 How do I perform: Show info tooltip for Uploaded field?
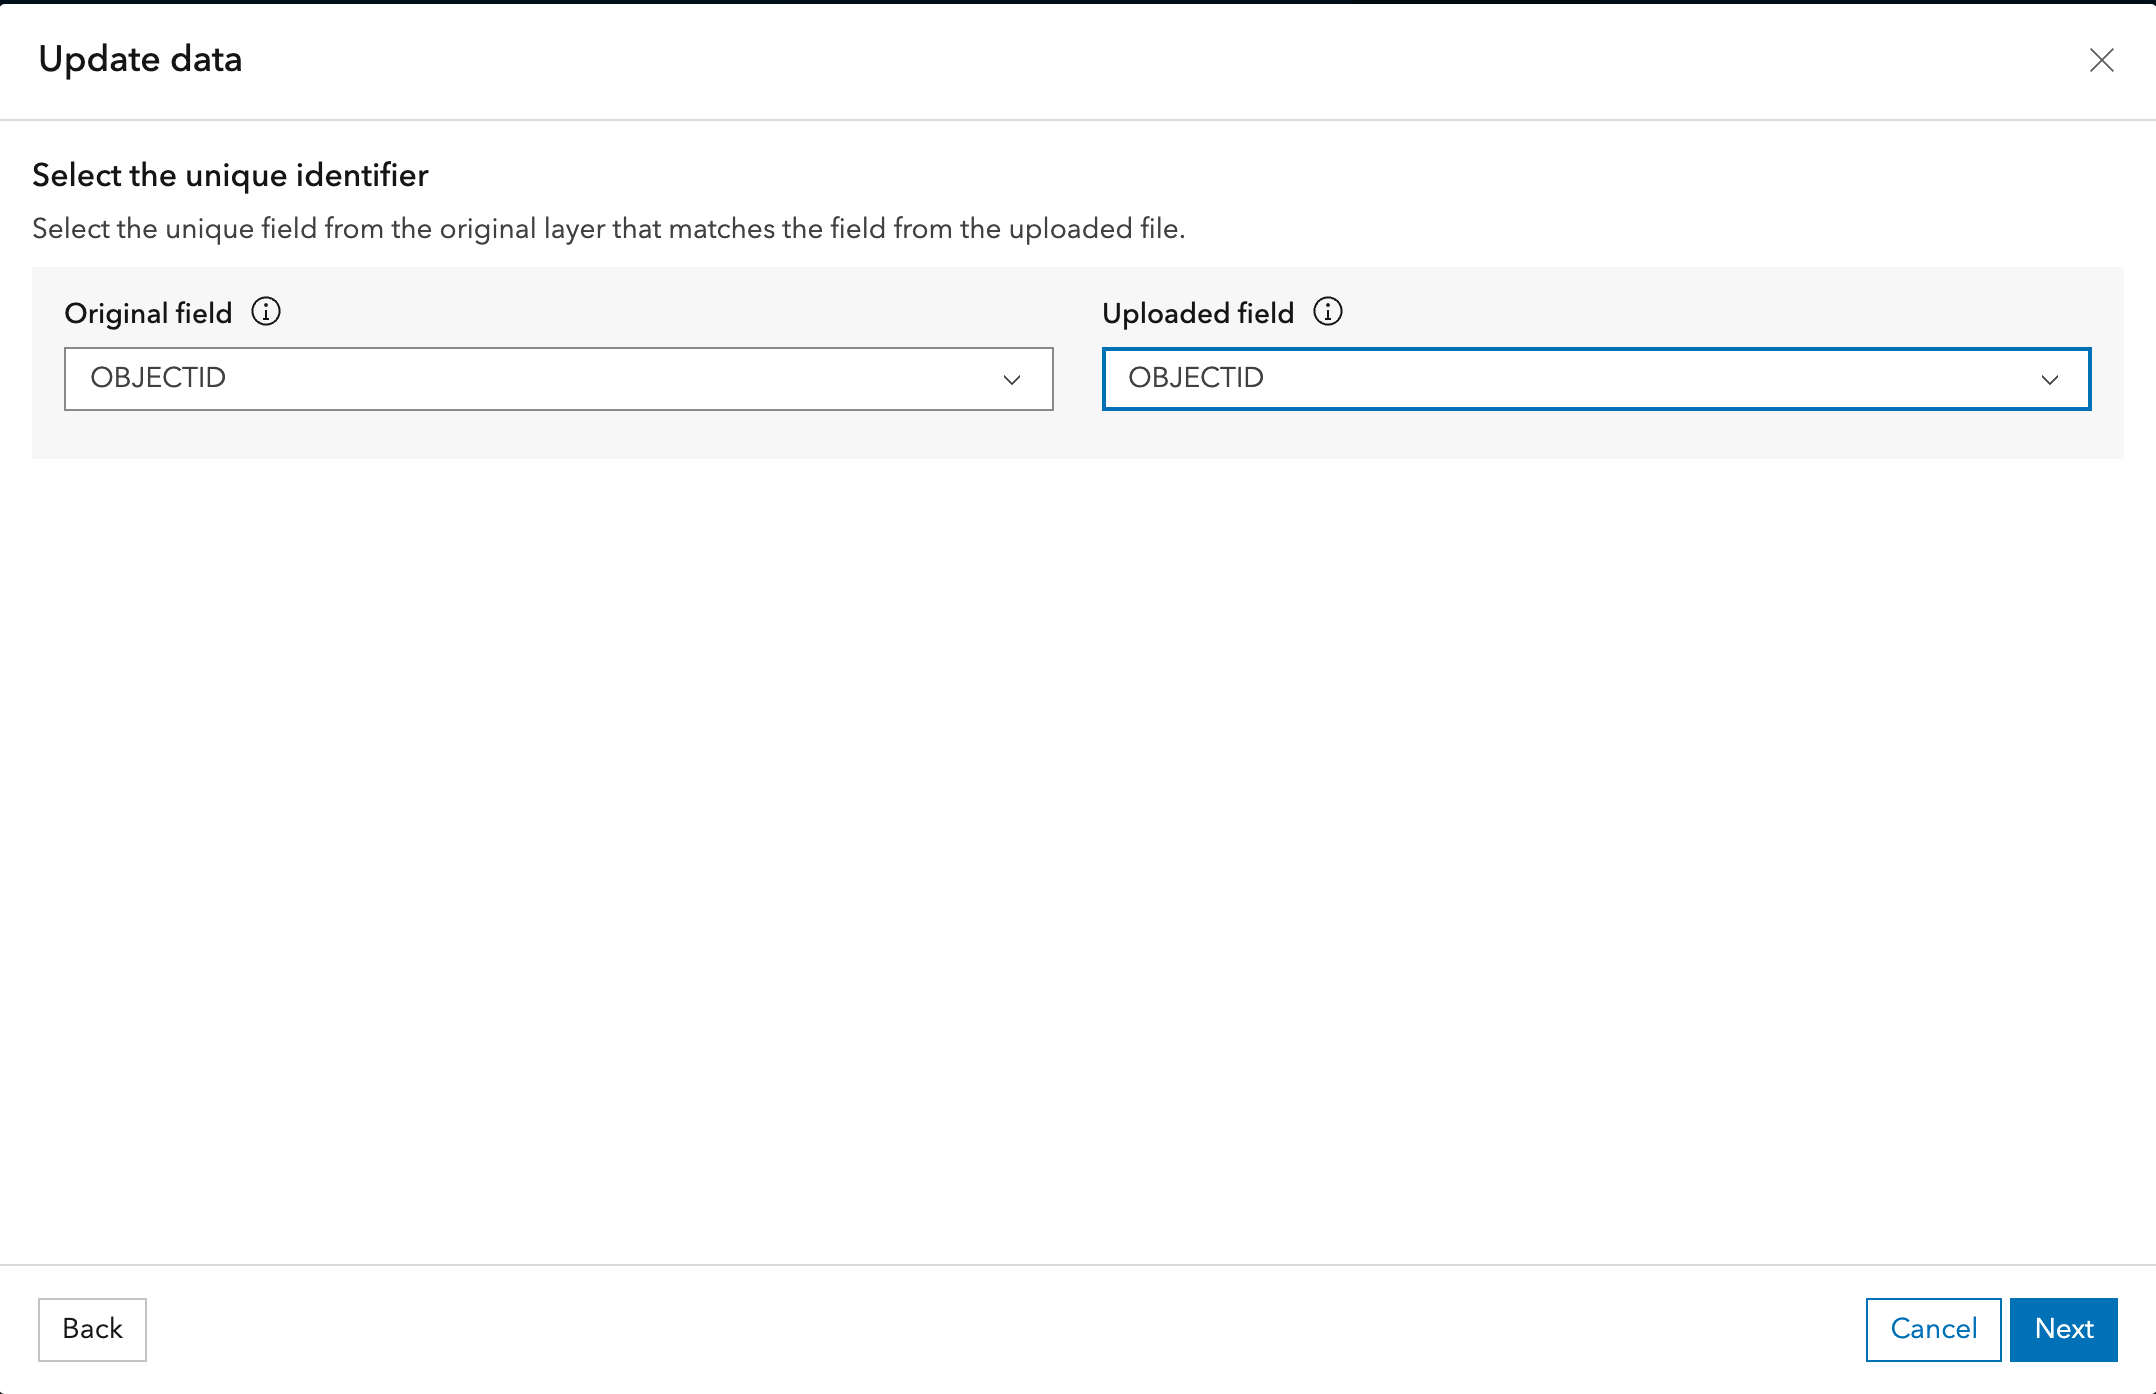click(x=1328, y=312)
